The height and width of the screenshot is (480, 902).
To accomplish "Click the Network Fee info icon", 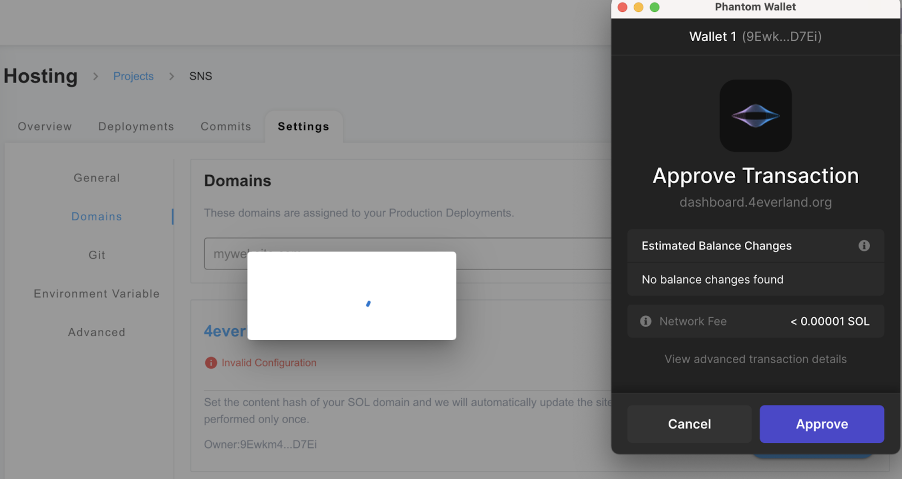I will [645, 321].
